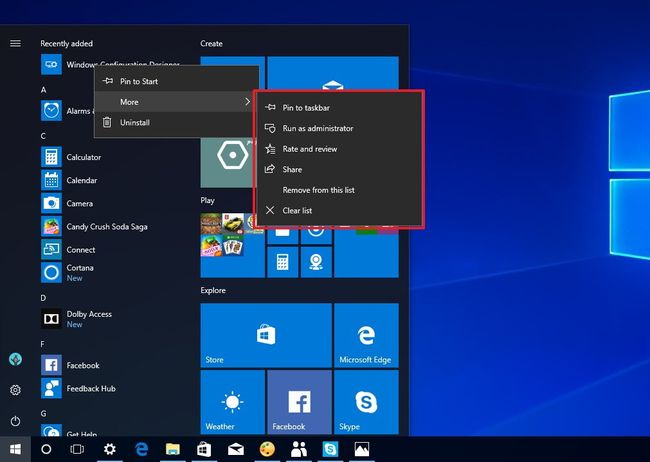The image size is (650, 462).
Task: Open the Weather tile
Action: click(x=233, y=402)
